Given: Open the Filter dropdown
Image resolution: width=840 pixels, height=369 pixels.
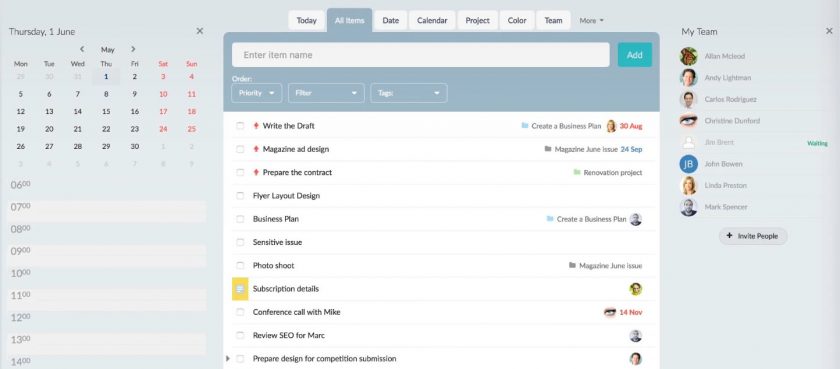Looking at the screenshot, I should pos(326,93).
